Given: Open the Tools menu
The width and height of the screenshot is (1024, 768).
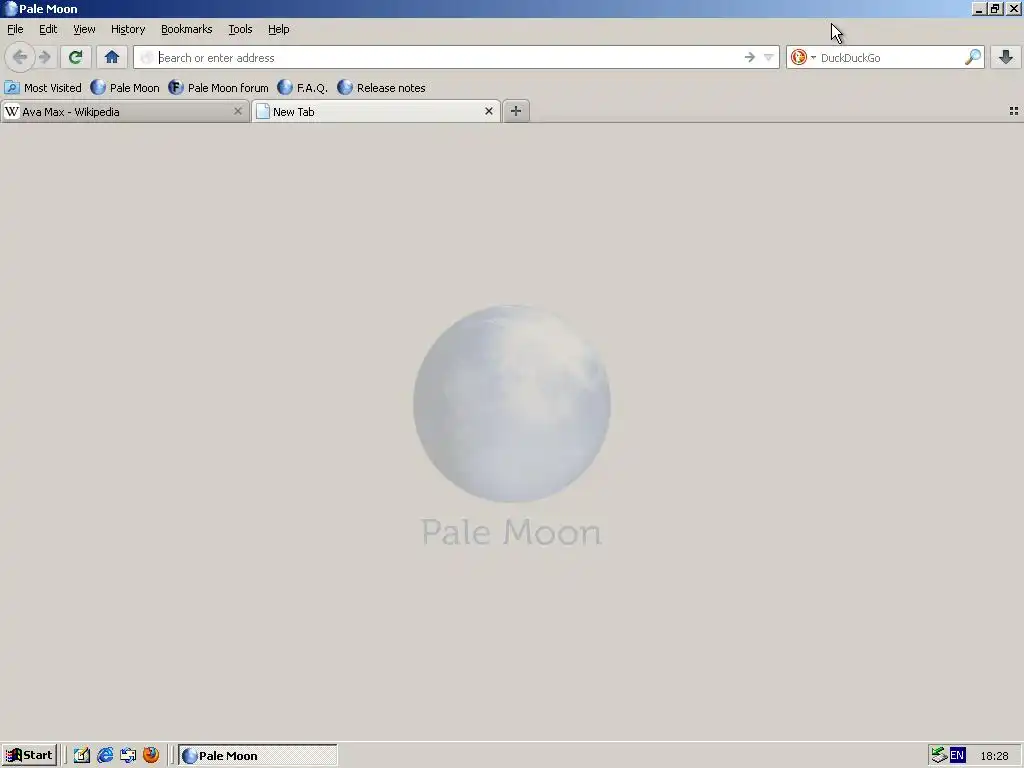Looking at the screenshot, I should coord(240,29).
